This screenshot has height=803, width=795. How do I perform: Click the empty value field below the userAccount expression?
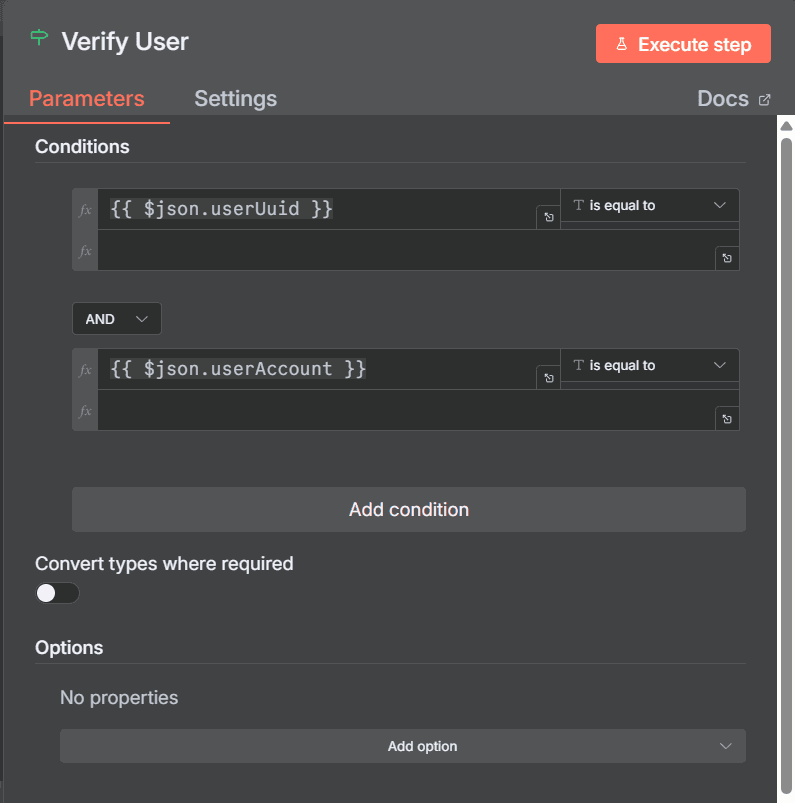pos(400,411)
